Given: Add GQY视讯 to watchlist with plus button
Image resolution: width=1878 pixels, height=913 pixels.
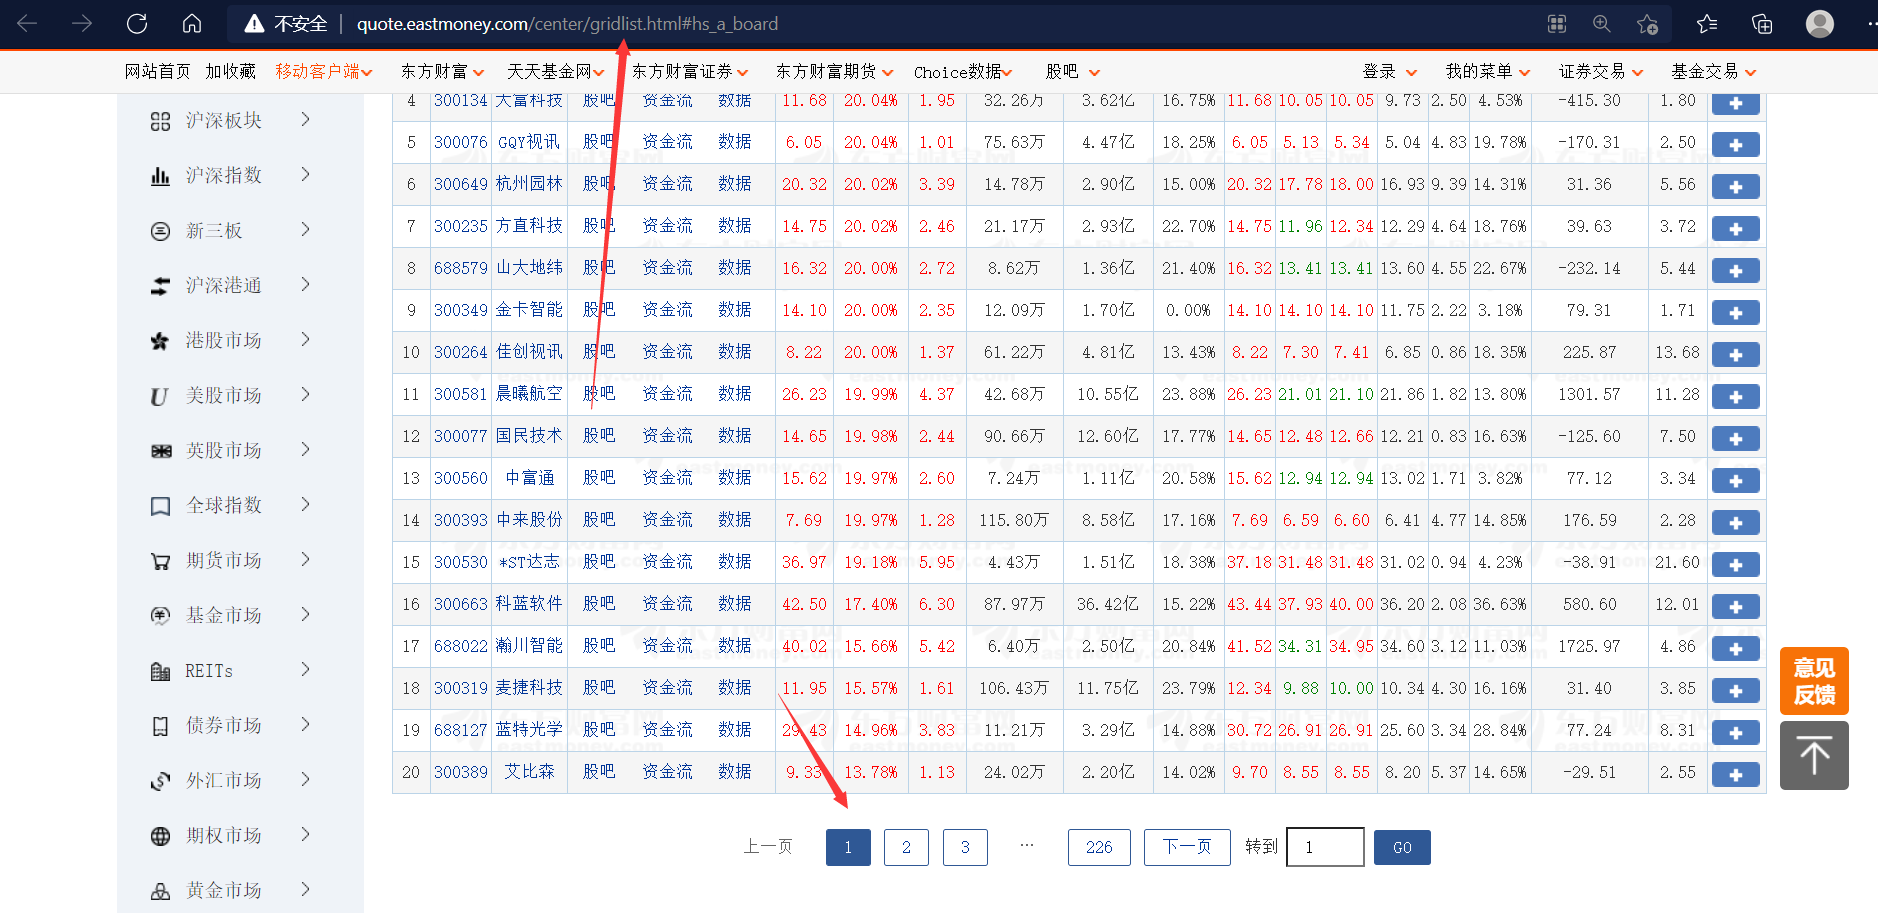Looking at the screenshot, I should [x=1736, y=145].
